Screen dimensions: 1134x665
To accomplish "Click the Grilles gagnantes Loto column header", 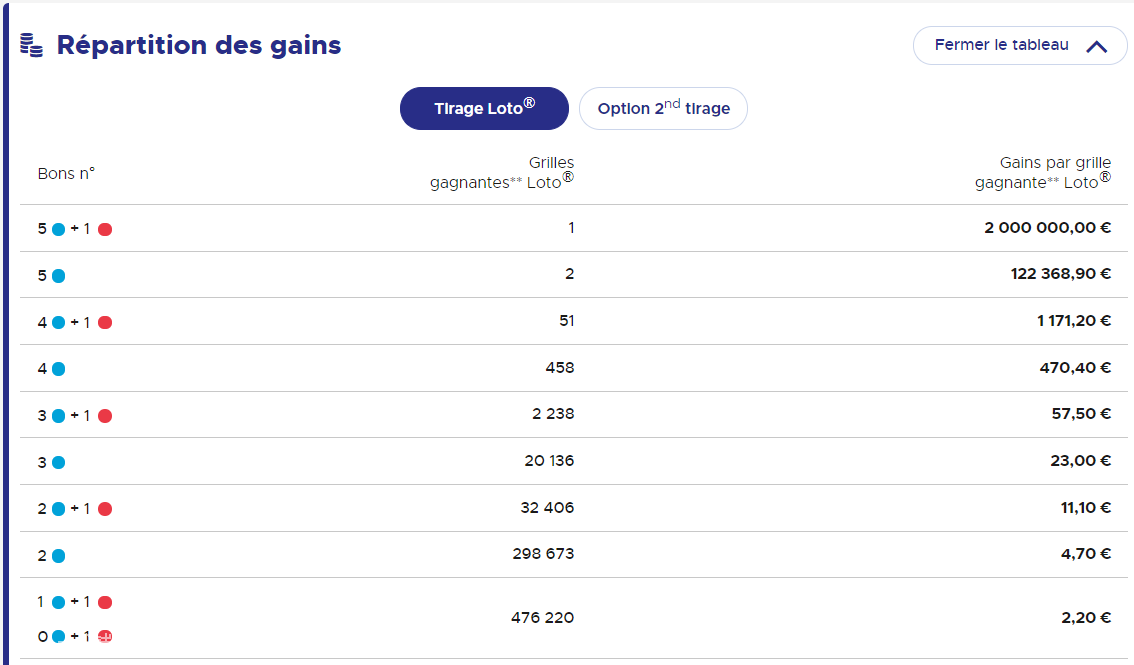I will 502,173.
